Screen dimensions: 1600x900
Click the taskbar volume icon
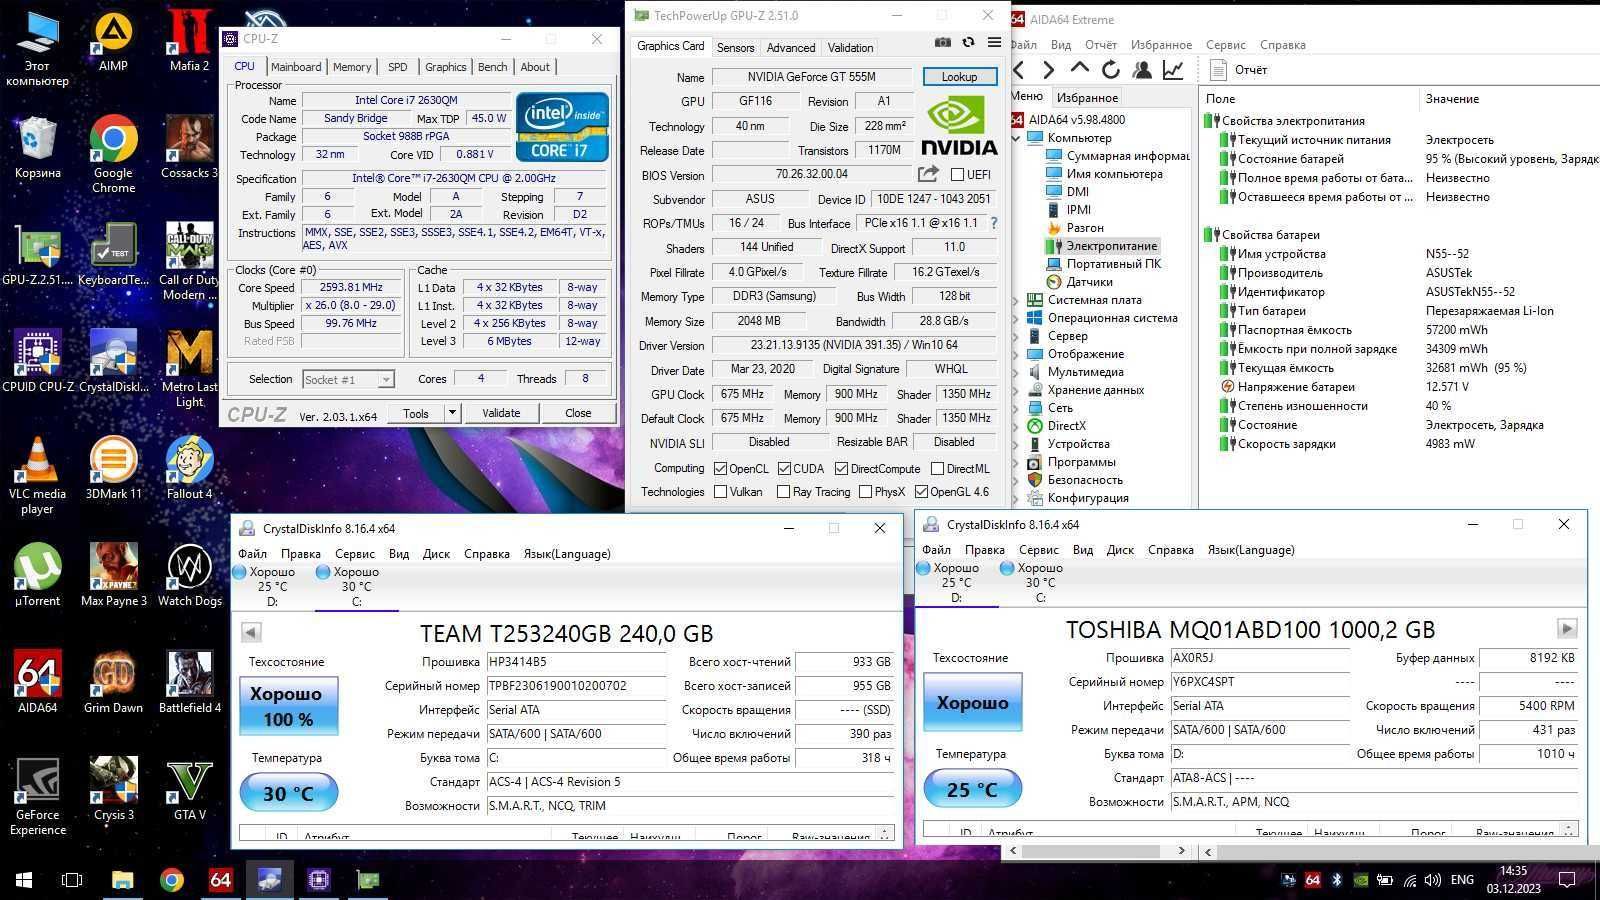click(1432, 881)
